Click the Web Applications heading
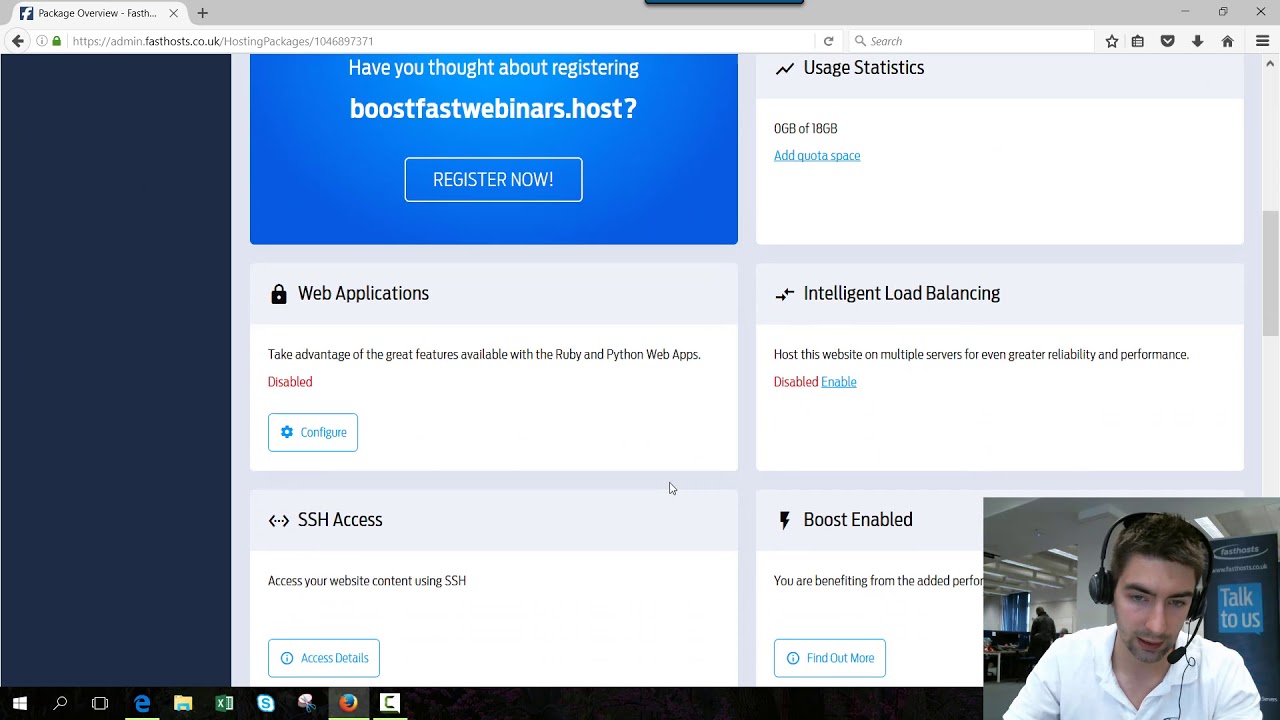 (x=363, y=293)
